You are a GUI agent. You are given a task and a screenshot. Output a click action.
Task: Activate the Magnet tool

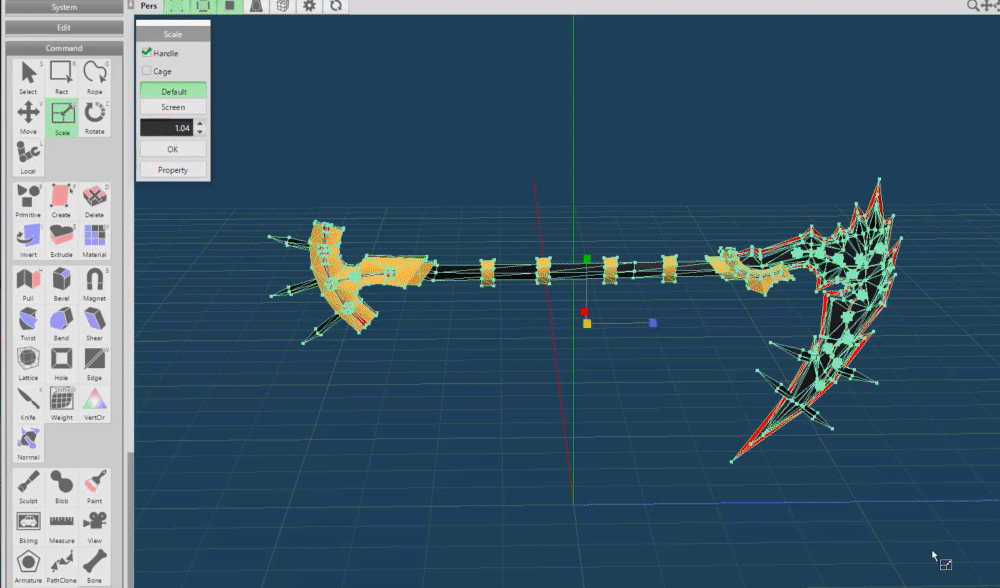tap(94, 284)
